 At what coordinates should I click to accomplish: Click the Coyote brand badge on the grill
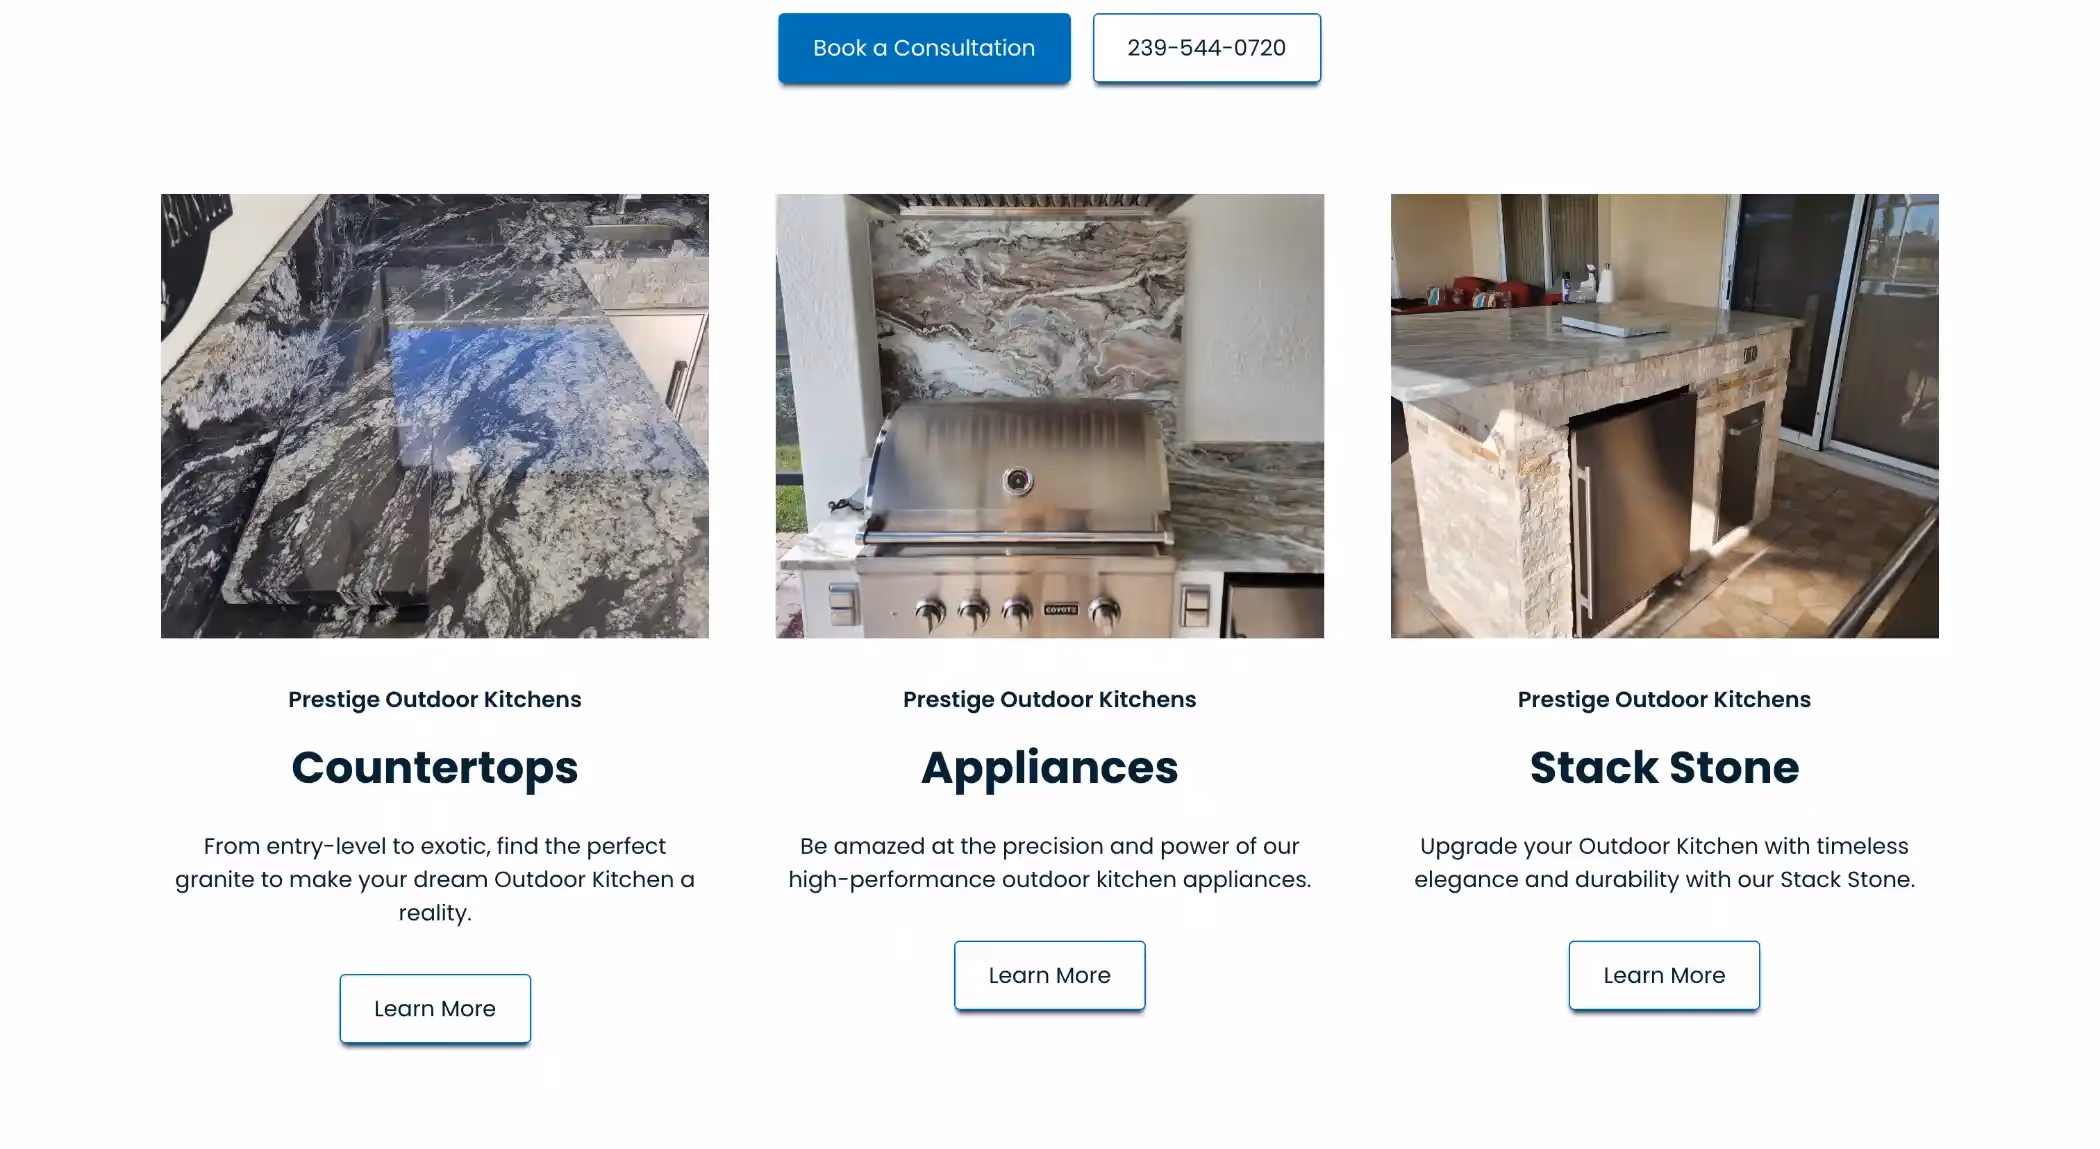point(1061,609)
